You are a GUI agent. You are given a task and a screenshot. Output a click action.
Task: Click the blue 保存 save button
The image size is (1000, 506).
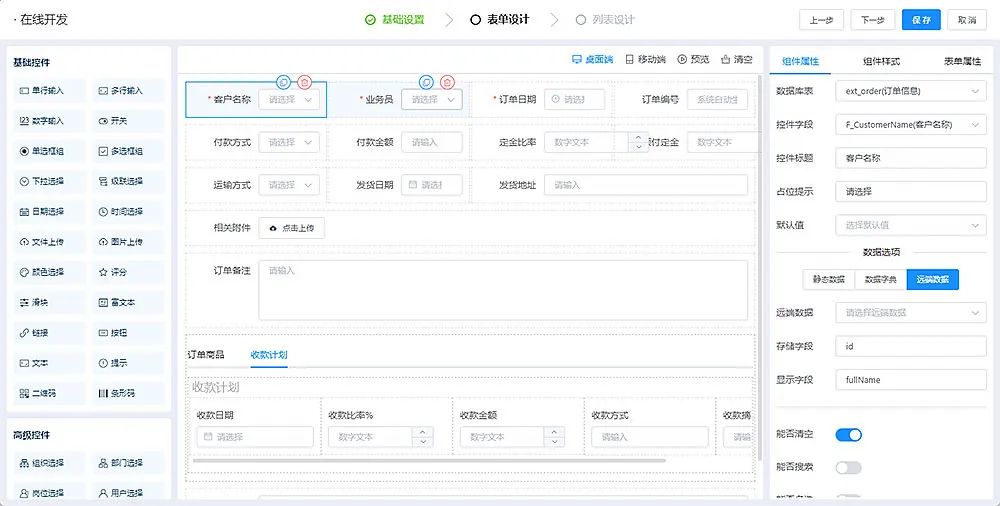pyautogui.click(x=921, y=20)
